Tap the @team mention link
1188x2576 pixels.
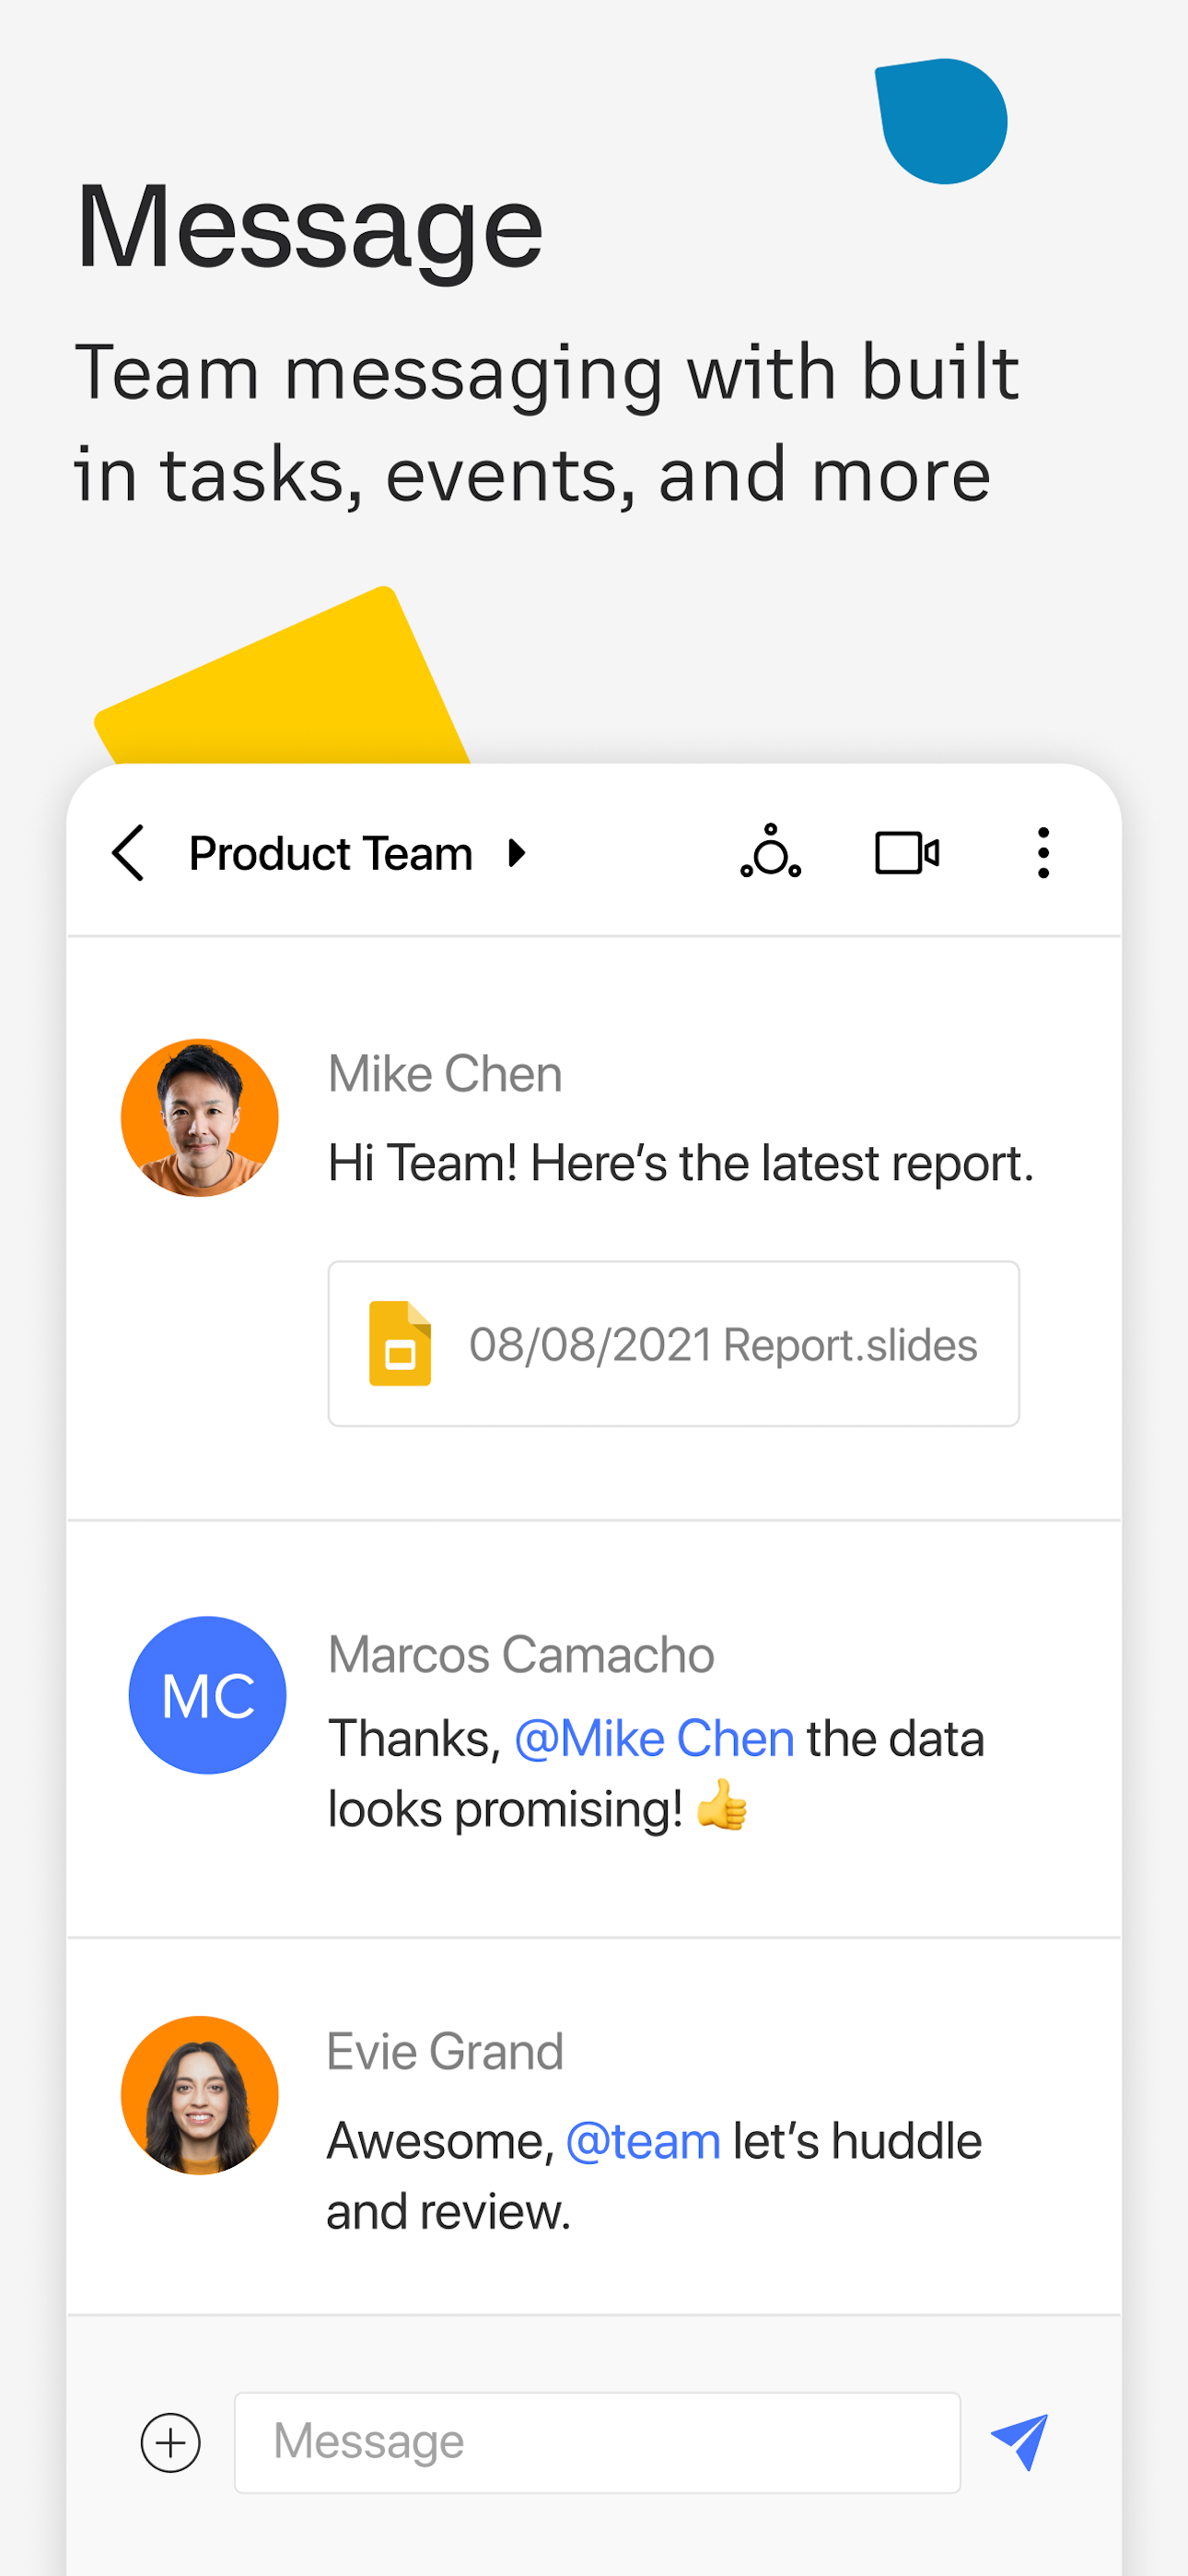click(x=643, y=2141)
